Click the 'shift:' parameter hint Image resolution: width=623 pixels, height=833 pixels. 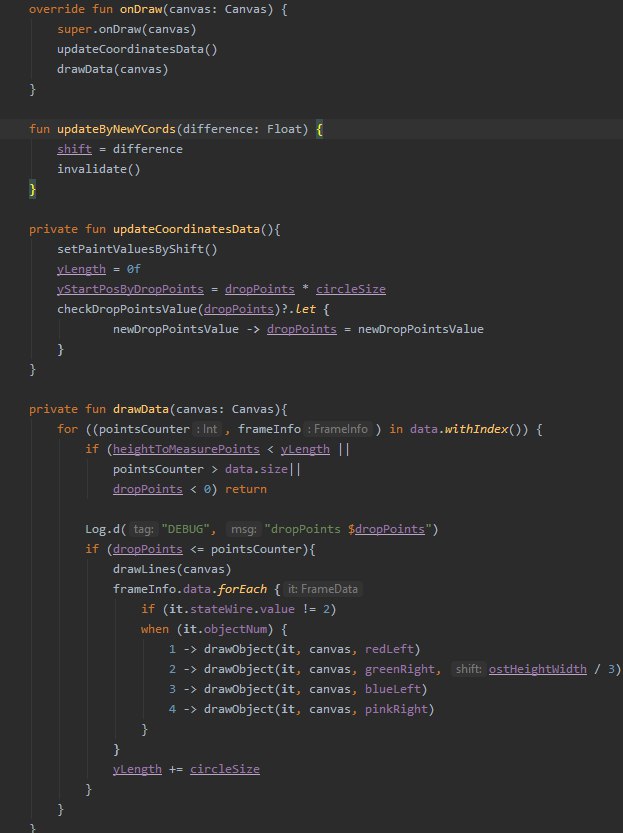pos(468,669)
